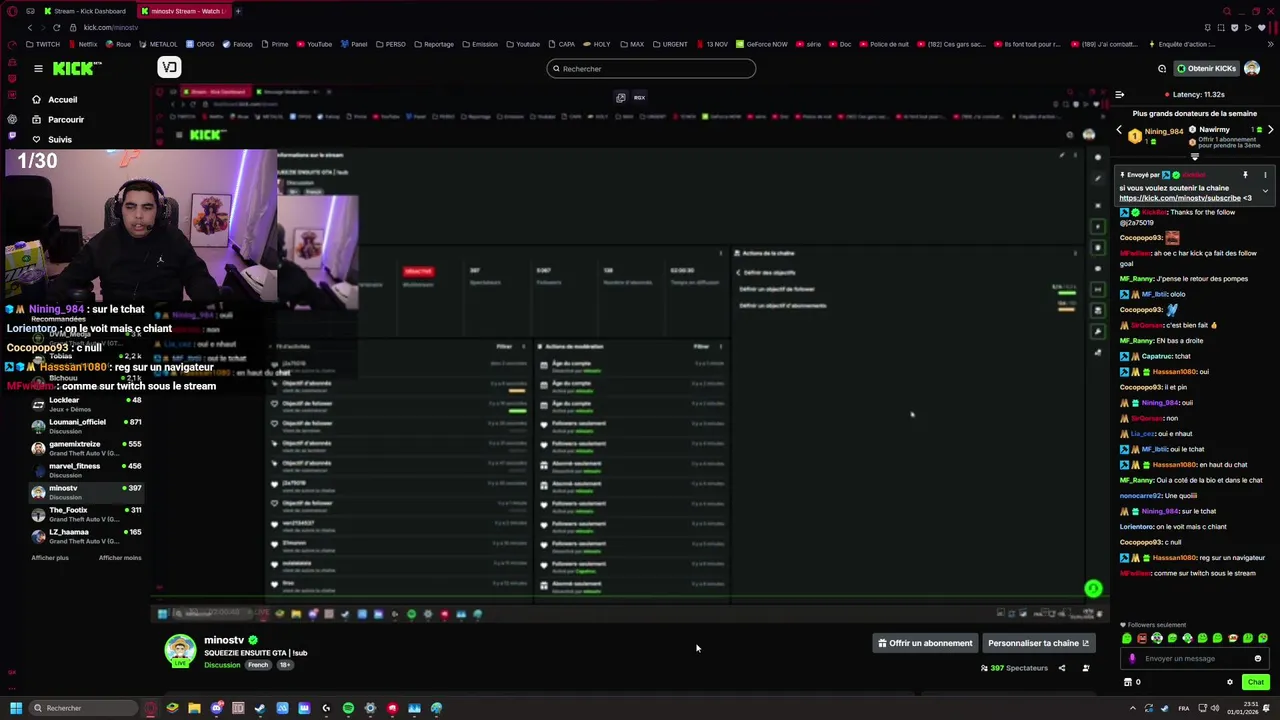Click the Discussion category link
The height and width of the screenshot is (720, 1280).
point(222,665)
